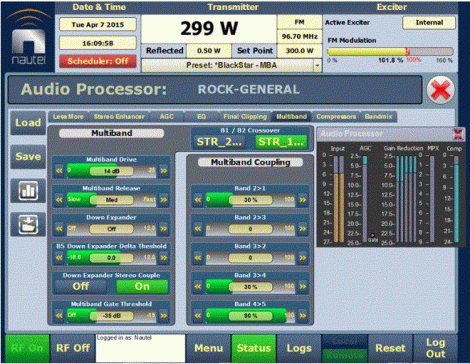
Task: Increase Band 4>5 coupling
Action: click(x=303, y=315)
